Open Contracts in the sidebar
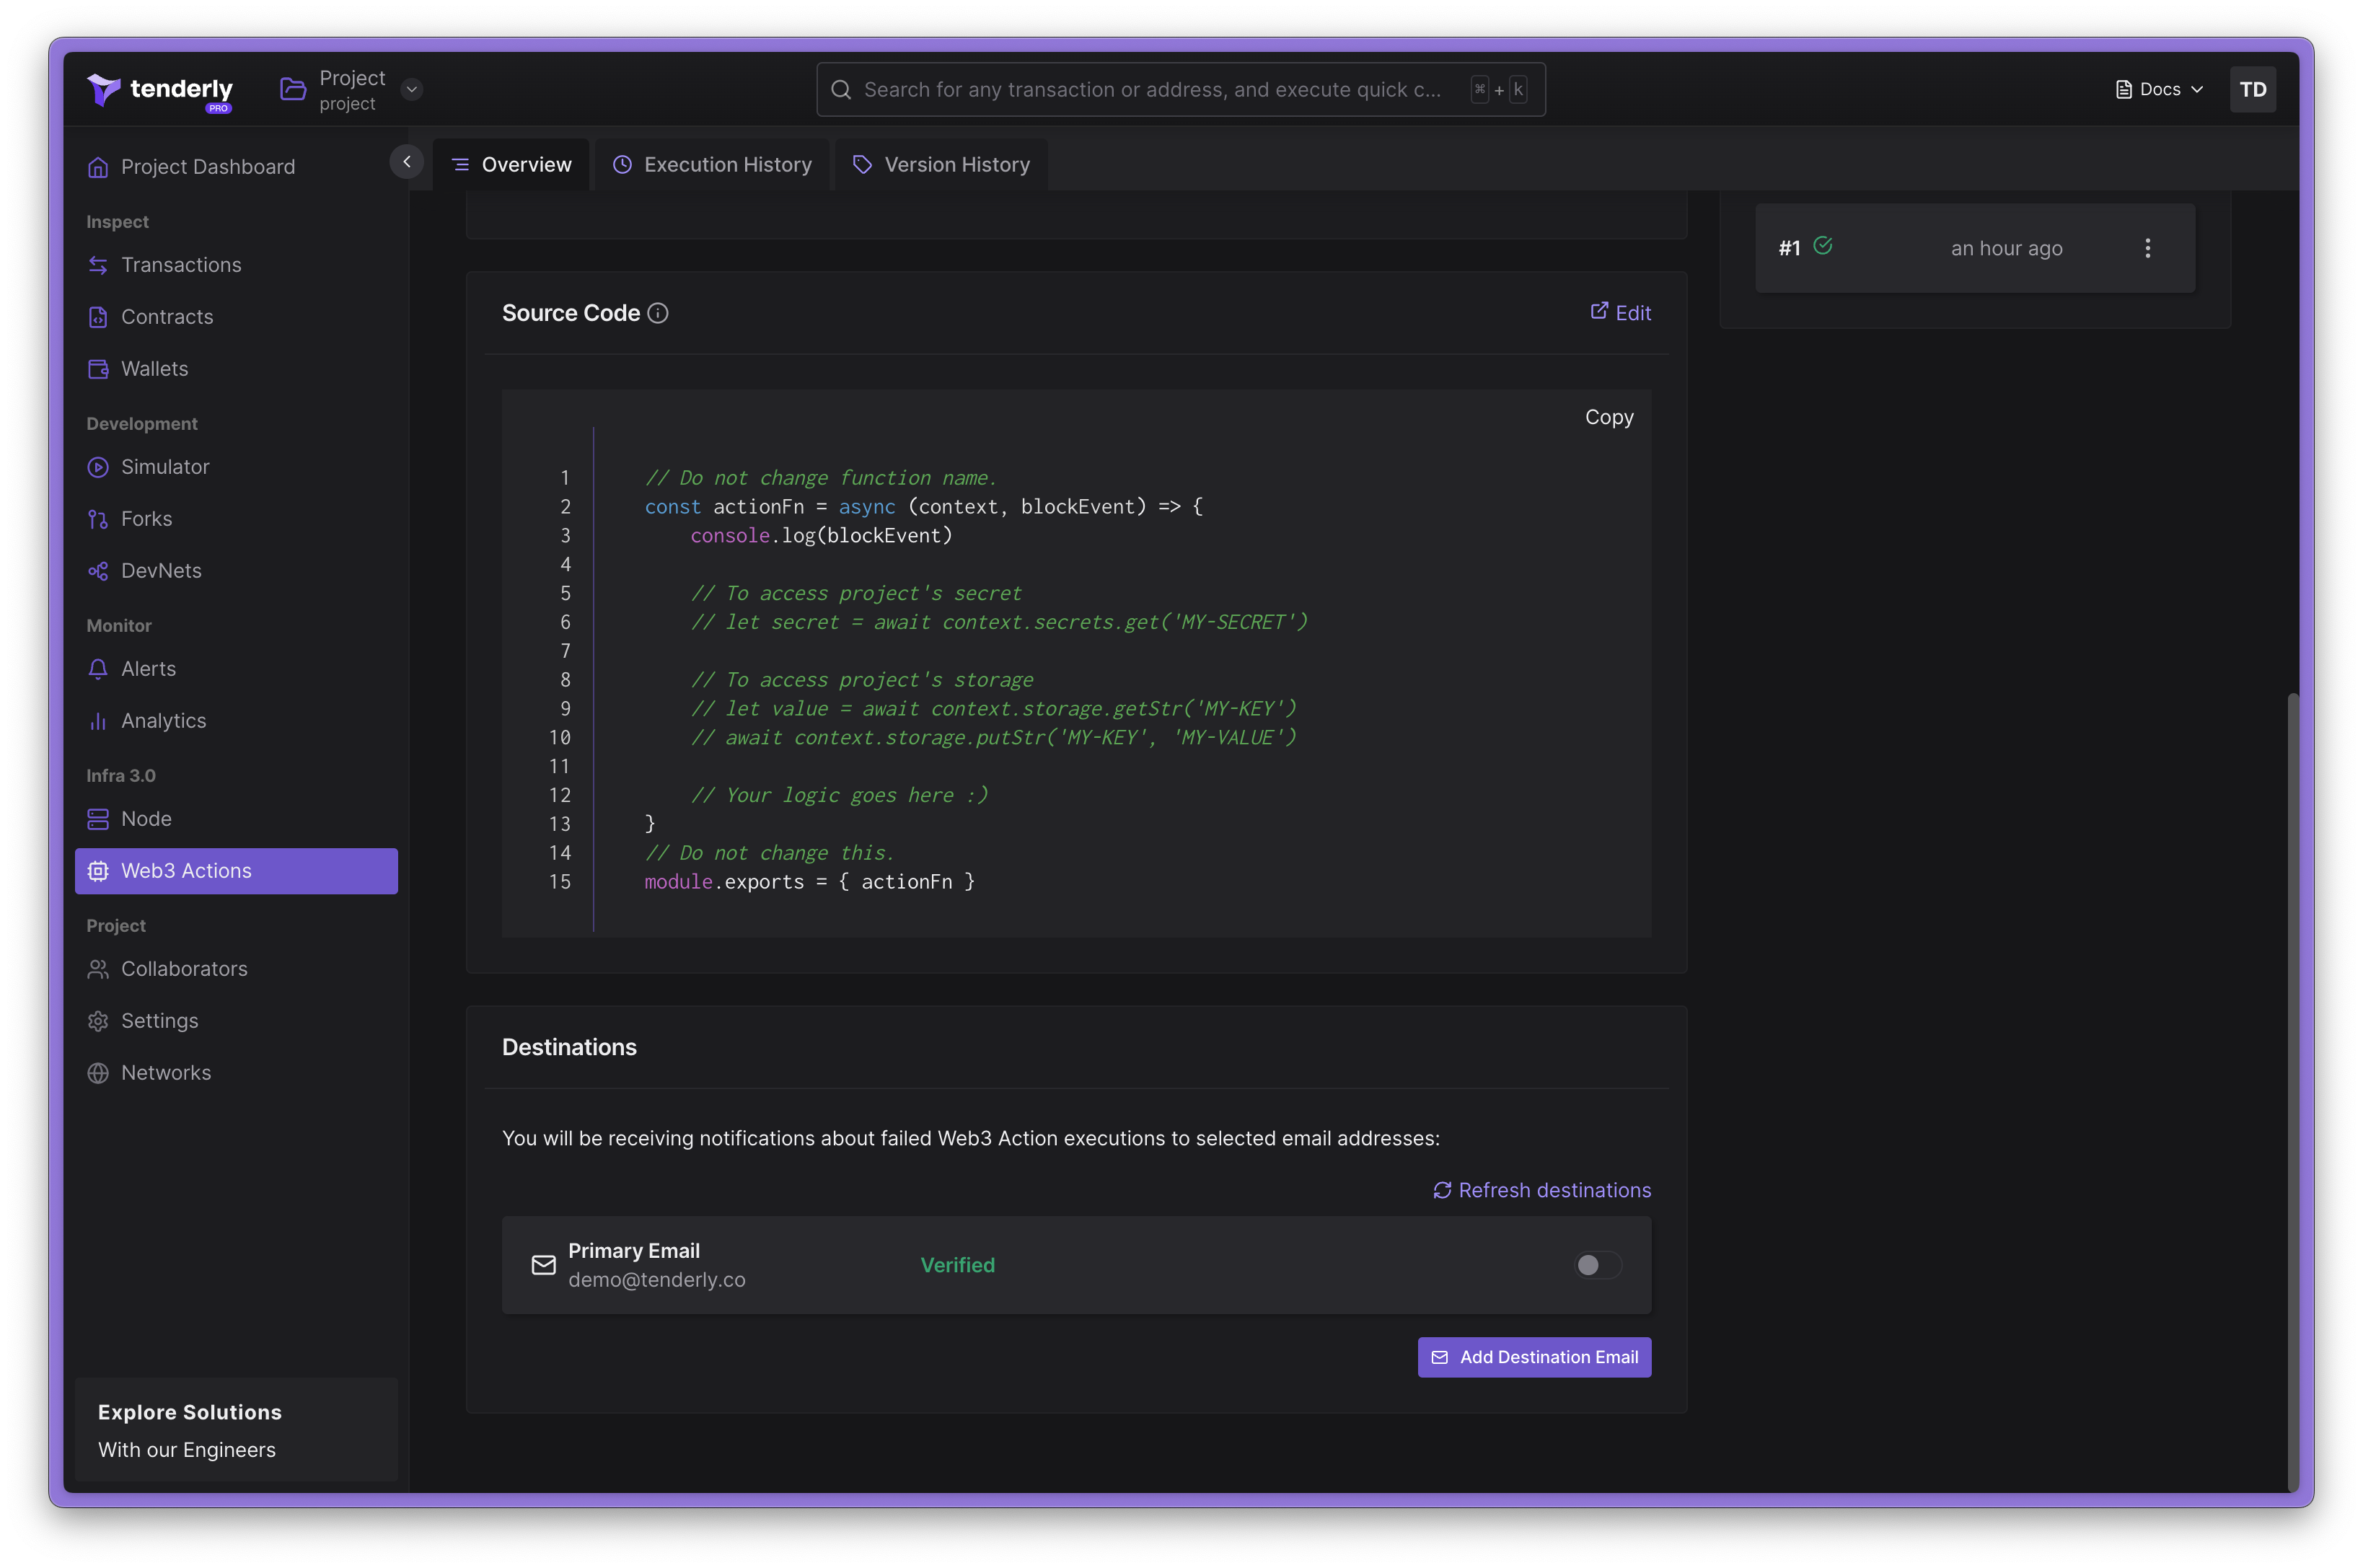2363x1568 pixels. (236, 317)
